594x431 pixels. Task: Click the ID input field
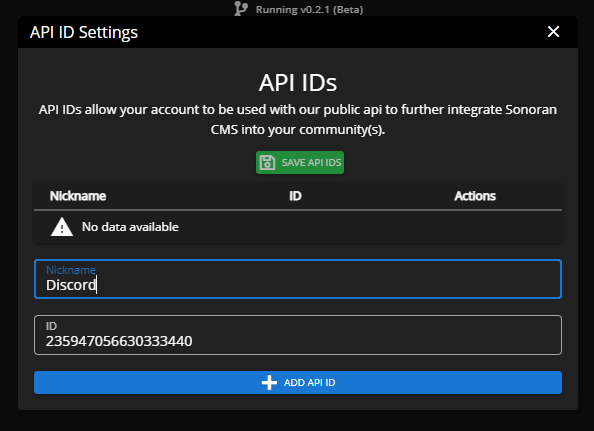[298, 335]
